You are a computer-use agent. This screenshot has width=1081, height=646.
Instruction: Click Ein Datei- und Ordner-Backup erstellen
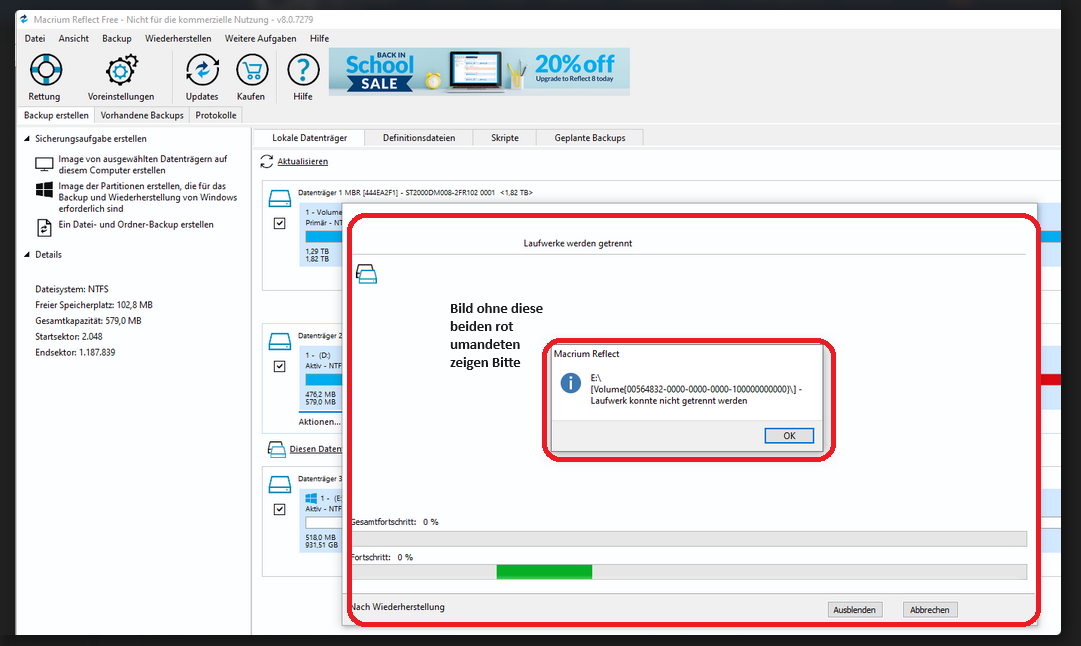click(136, 225)
